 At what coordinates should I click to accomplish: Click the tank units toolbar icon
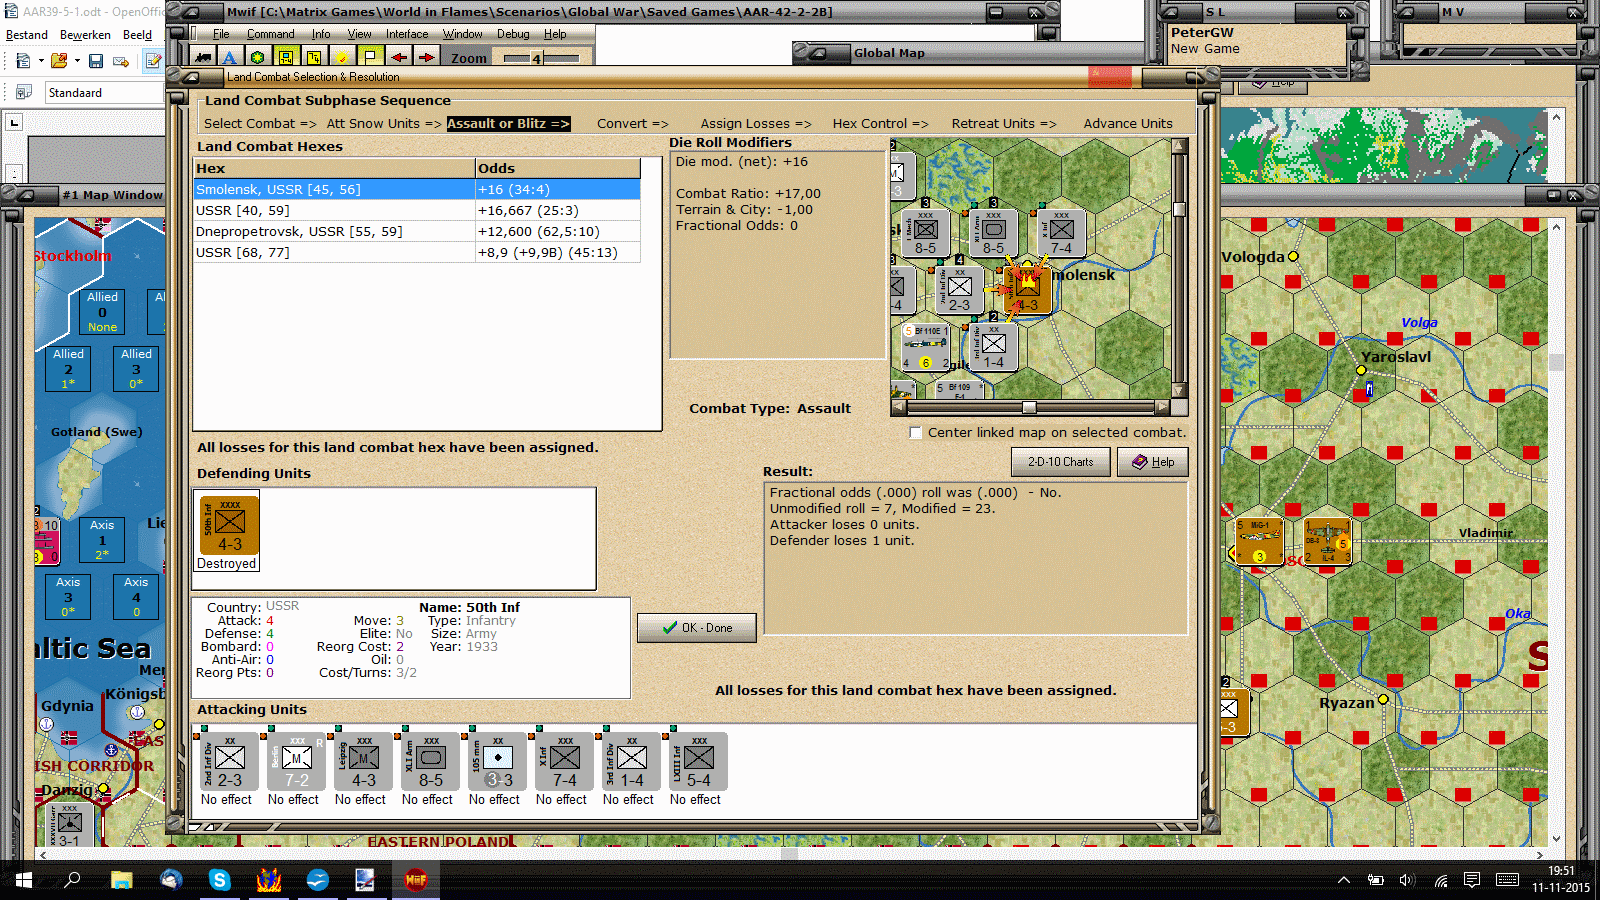203,57
